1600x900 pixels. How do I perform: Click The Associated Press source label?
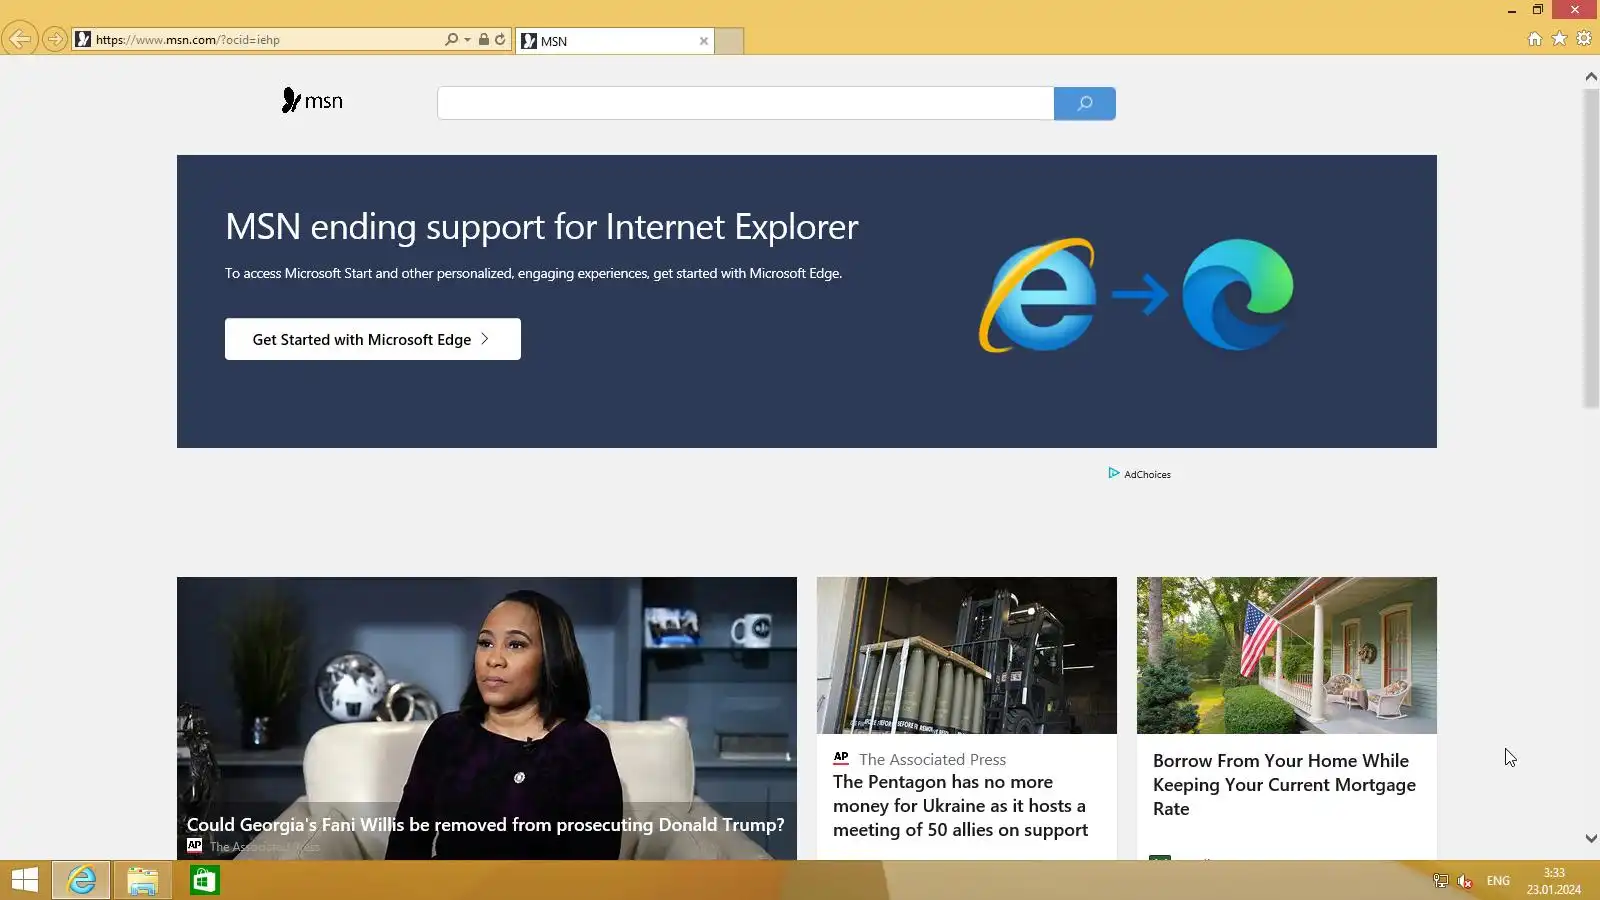[x=932, y=760]
